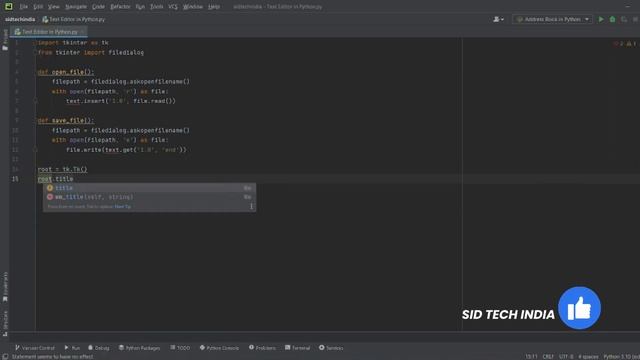Click the yellow warning count indicator
The image size is (640, 360).
(631, 43)
